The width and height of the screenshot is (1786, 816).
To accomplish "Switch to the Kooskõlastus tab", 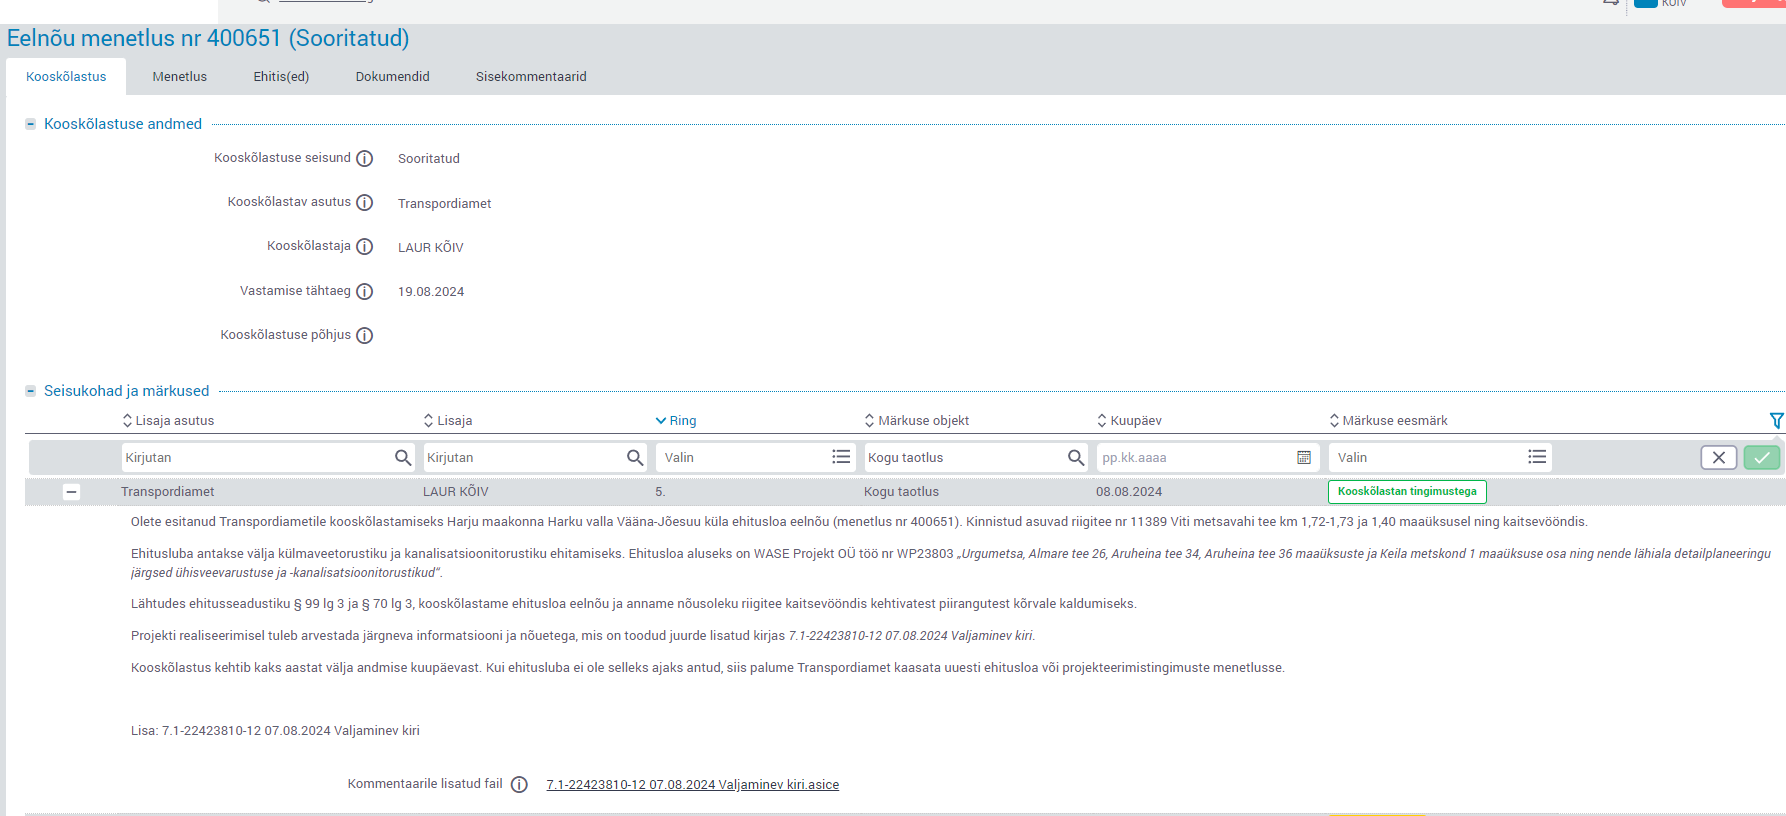I will pyautogui.click(x=66, y=77).
